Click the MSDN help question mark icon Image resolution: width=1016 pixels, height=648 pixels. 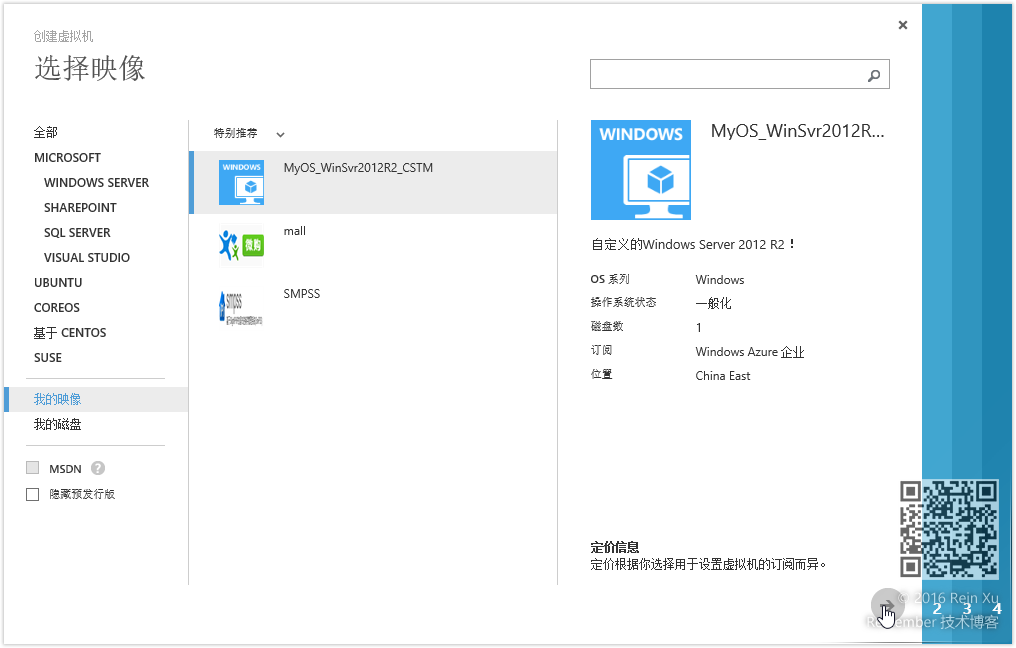click(x=98, y=468)
